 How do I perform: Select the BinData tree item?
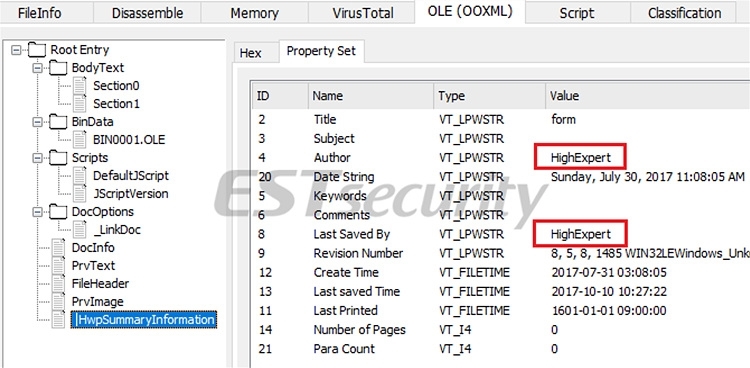tap(92, 122)
